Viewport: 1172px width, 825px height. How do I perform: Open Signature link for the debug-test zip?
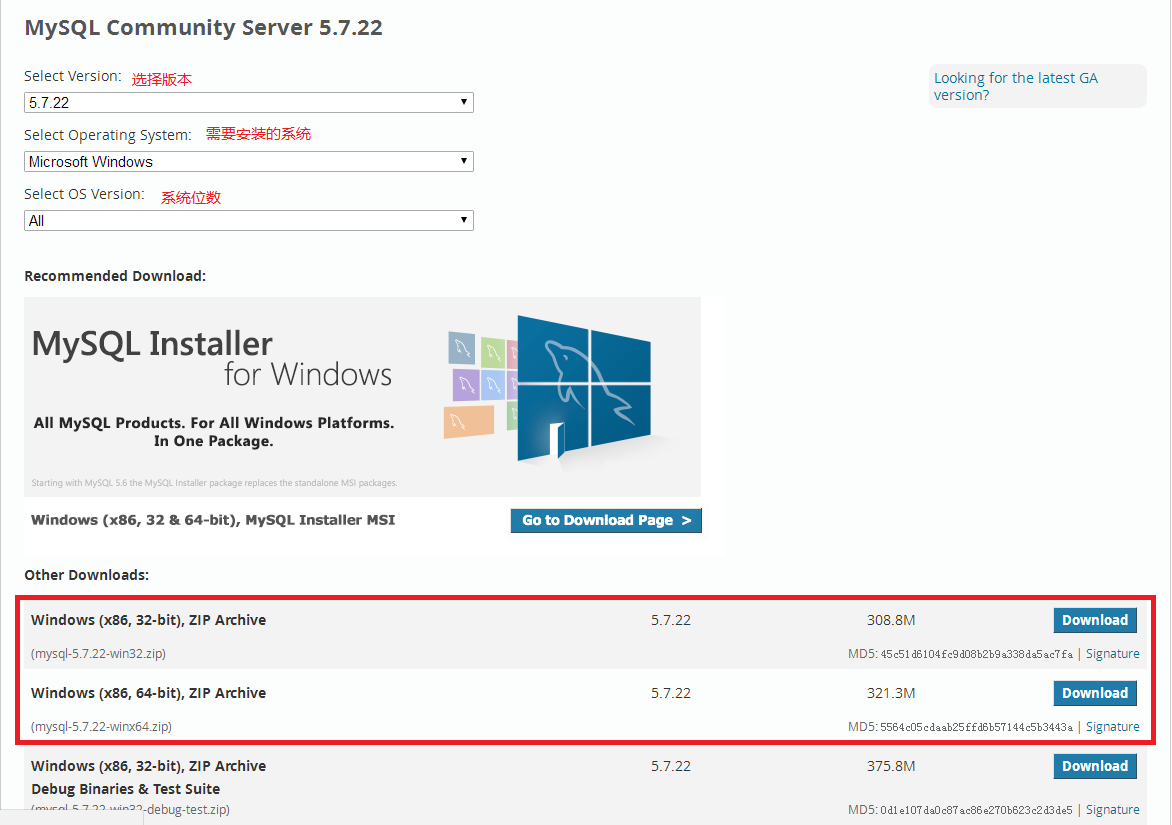(x=1112, y=810)
